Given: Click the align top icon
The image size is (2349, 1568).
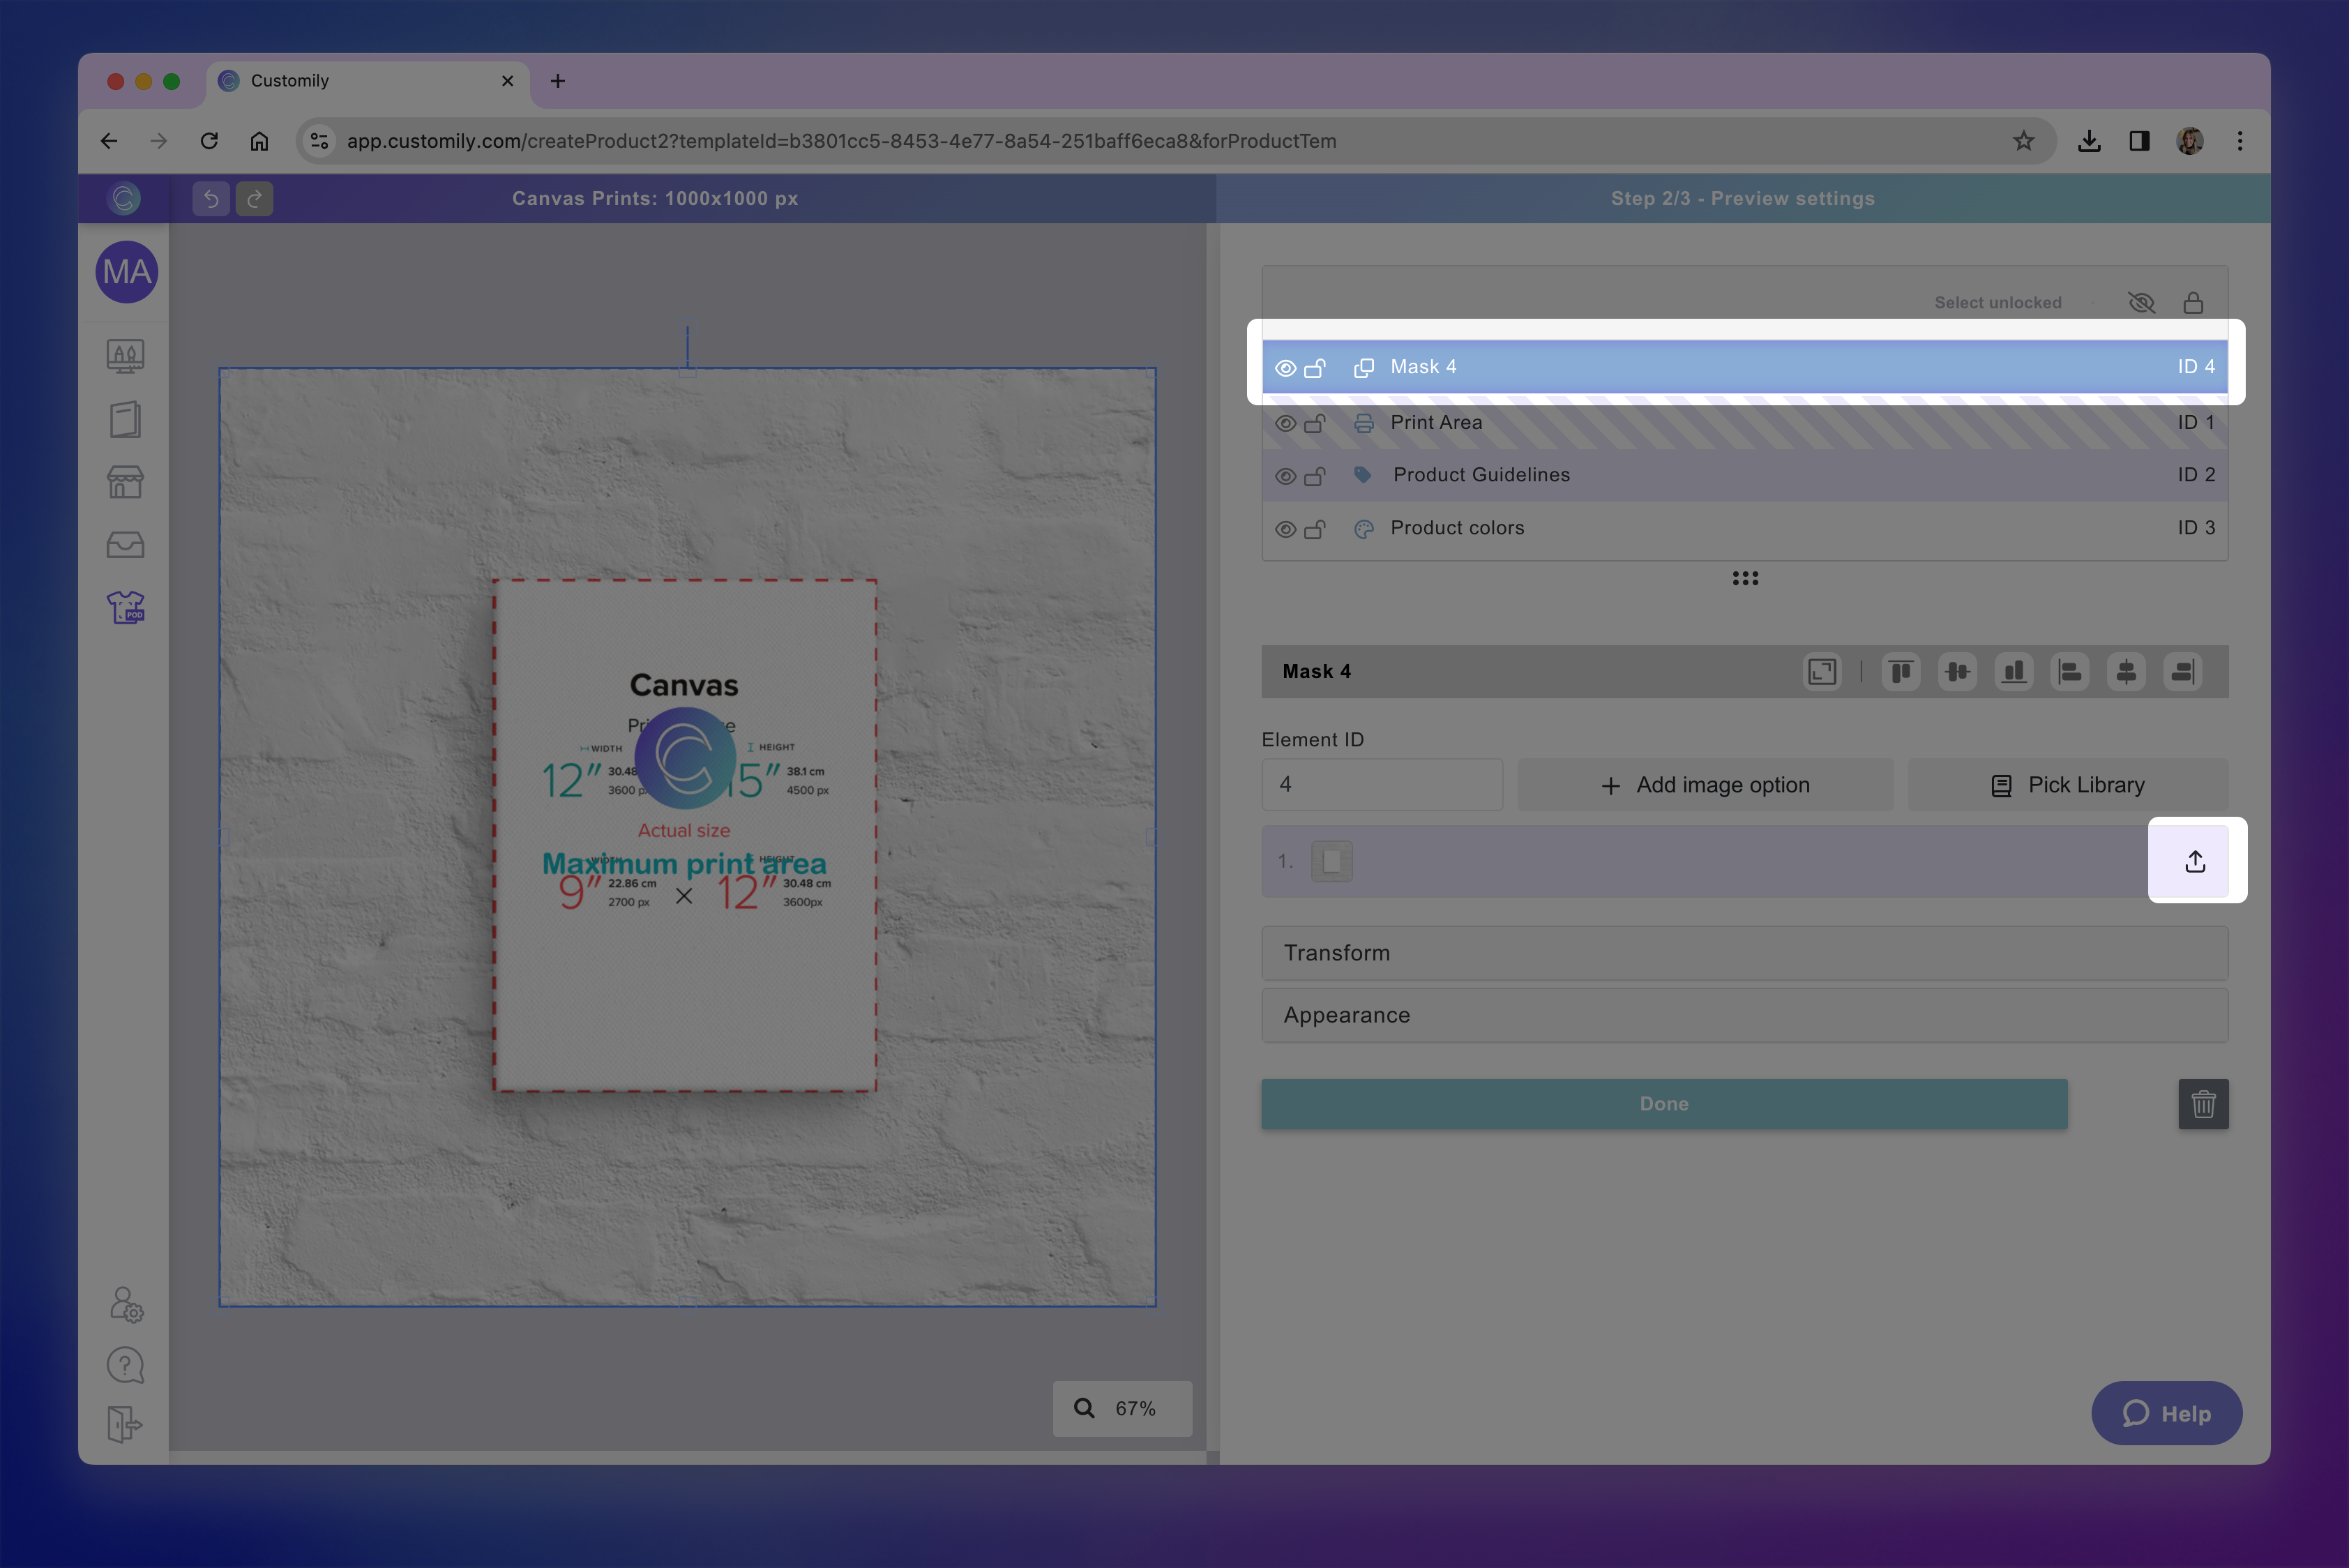Looking at the screenshot, I should tap(1901, 672).
